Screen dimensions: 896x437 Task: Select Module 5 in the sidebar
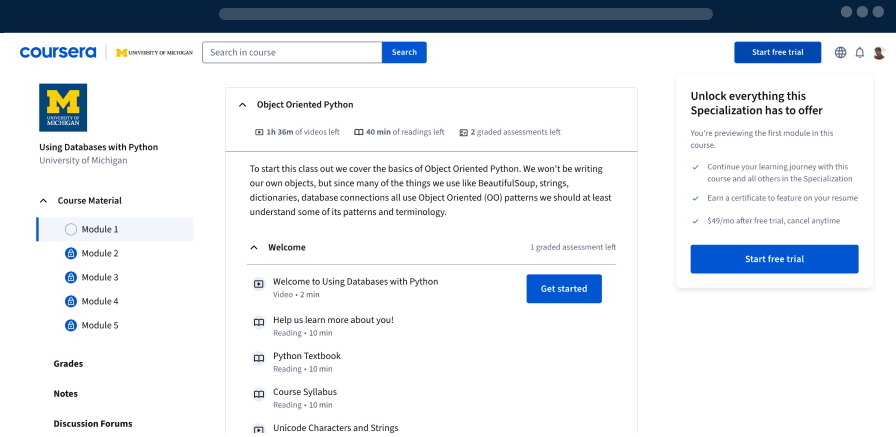pyautogui.click(x=99, y=325)
